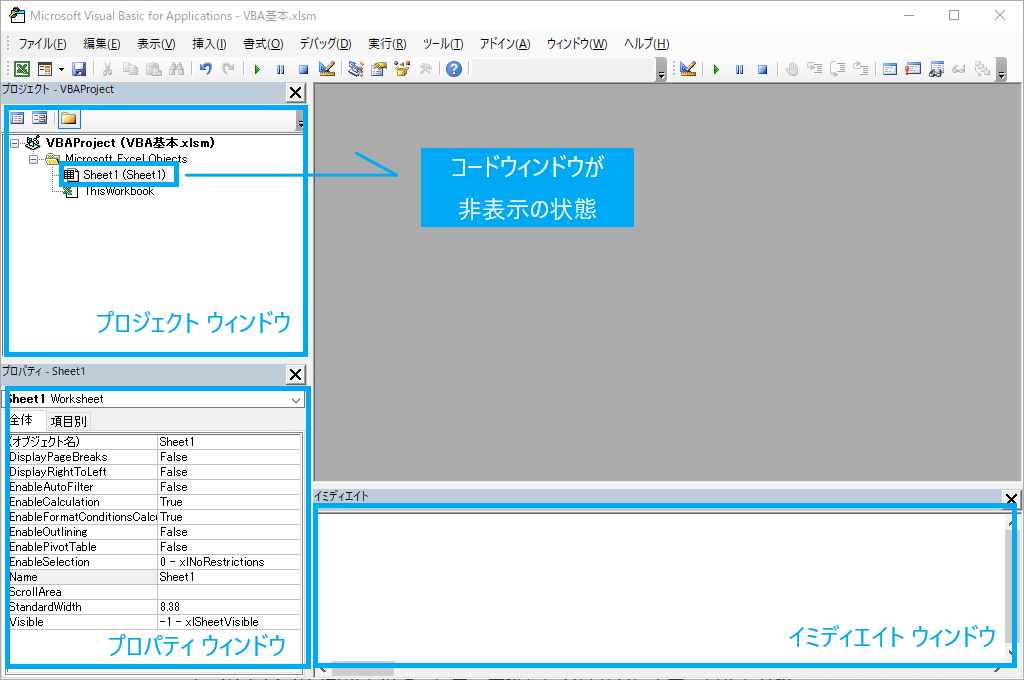Open Immediate Window from Debug toolbar
Image resolution: width=1024 pixels, height=680 pixels.
pos(913,69)
